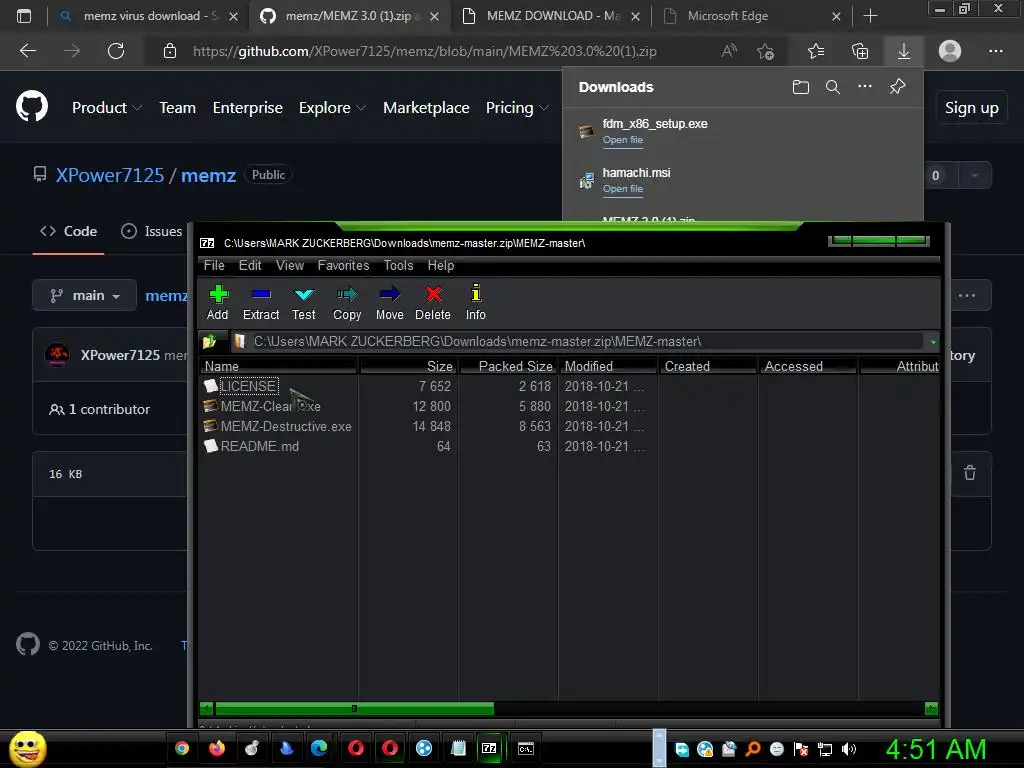Click the Copy icon in 7-Zip toolbar
Screen dimensions: 1024x768
[347, 295]
